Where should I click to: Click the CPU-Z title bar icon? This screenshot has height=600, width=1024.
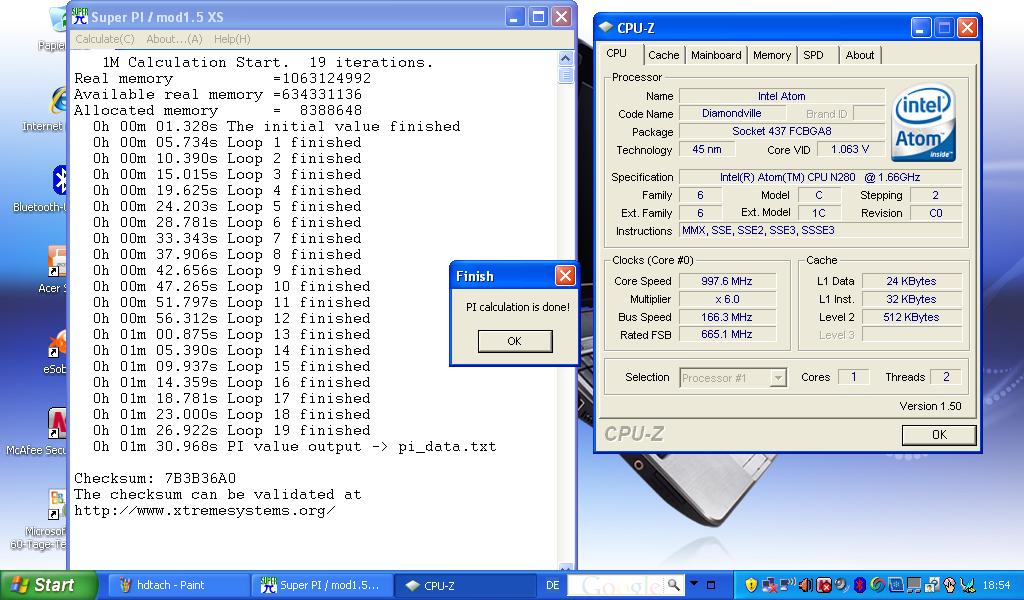click(x=605, y=27)
